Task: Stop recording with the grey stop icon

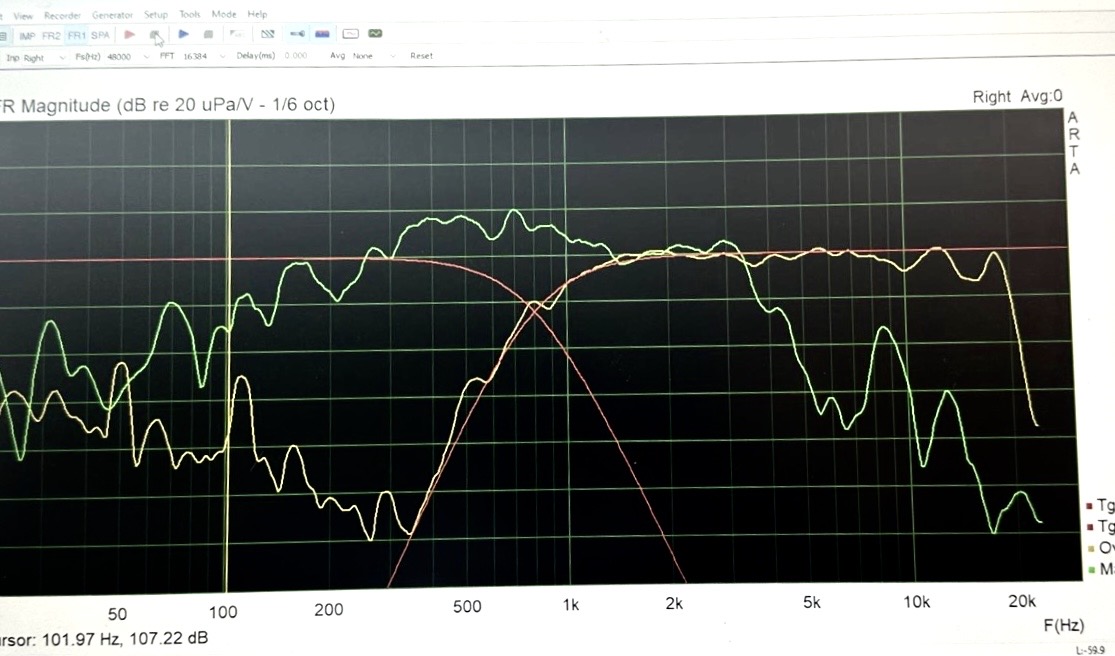Action: tap(154, 34)
